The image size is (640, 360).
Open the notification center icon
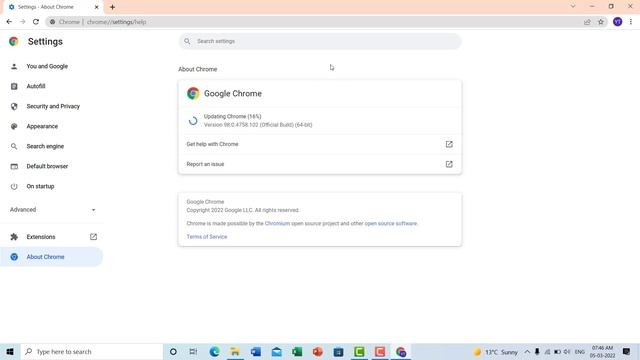(x=627, y=351)
